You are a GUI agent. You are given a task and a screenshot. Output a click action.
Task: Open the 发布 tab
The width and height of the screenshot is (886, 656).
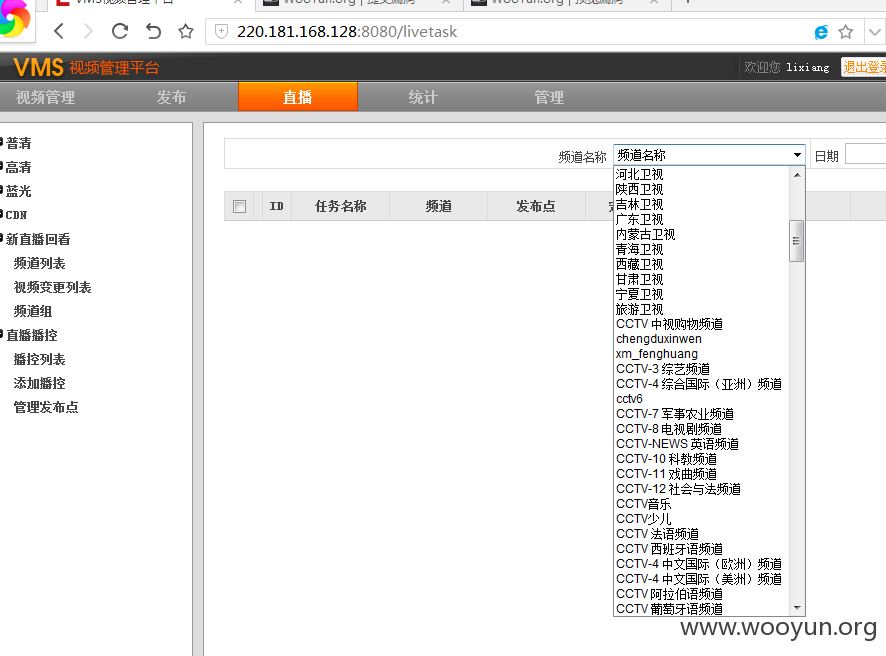171,97
